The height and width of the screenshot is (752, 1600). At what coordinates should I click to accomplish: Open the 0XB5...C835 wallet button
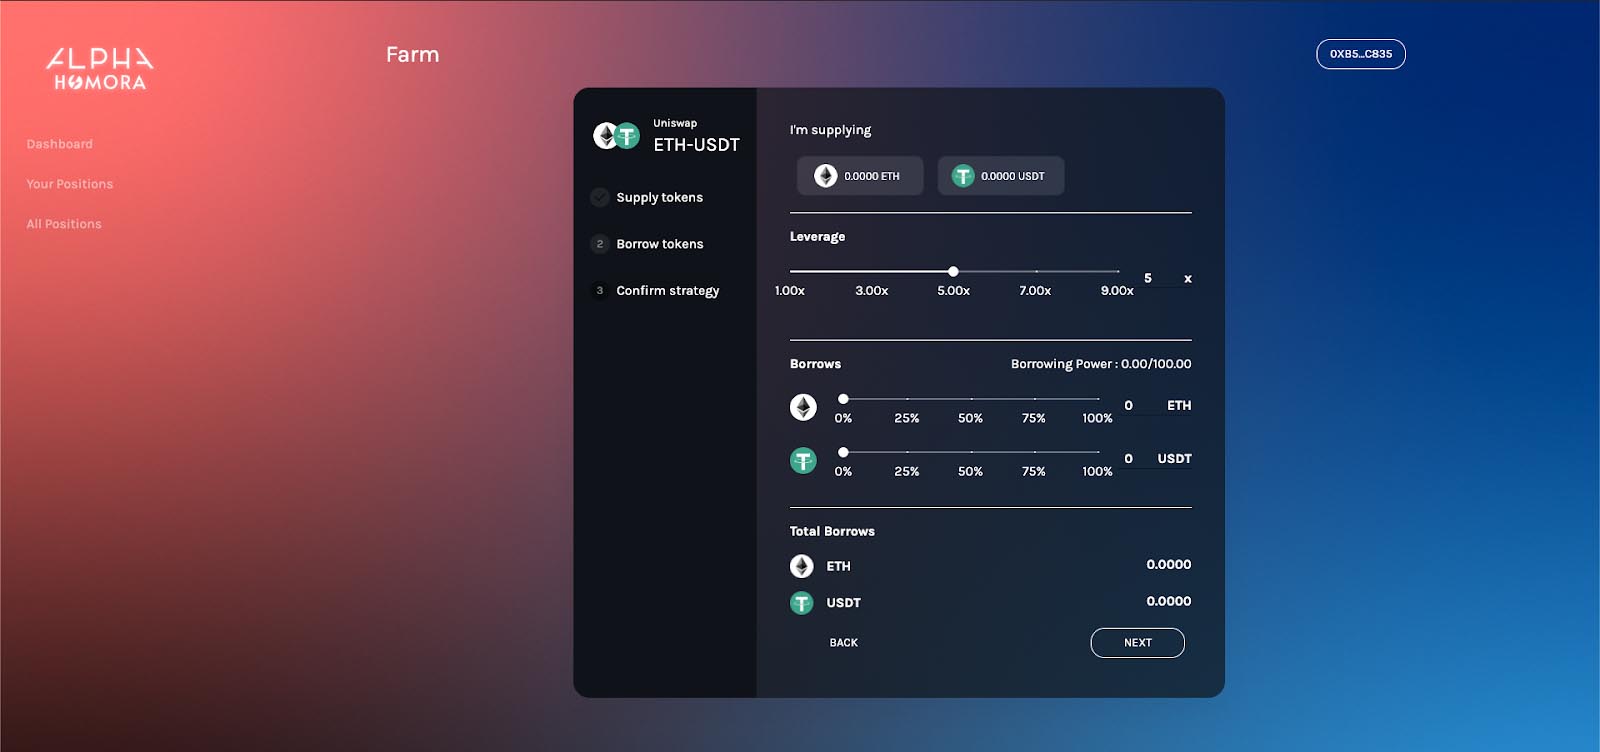(1360, 54)
